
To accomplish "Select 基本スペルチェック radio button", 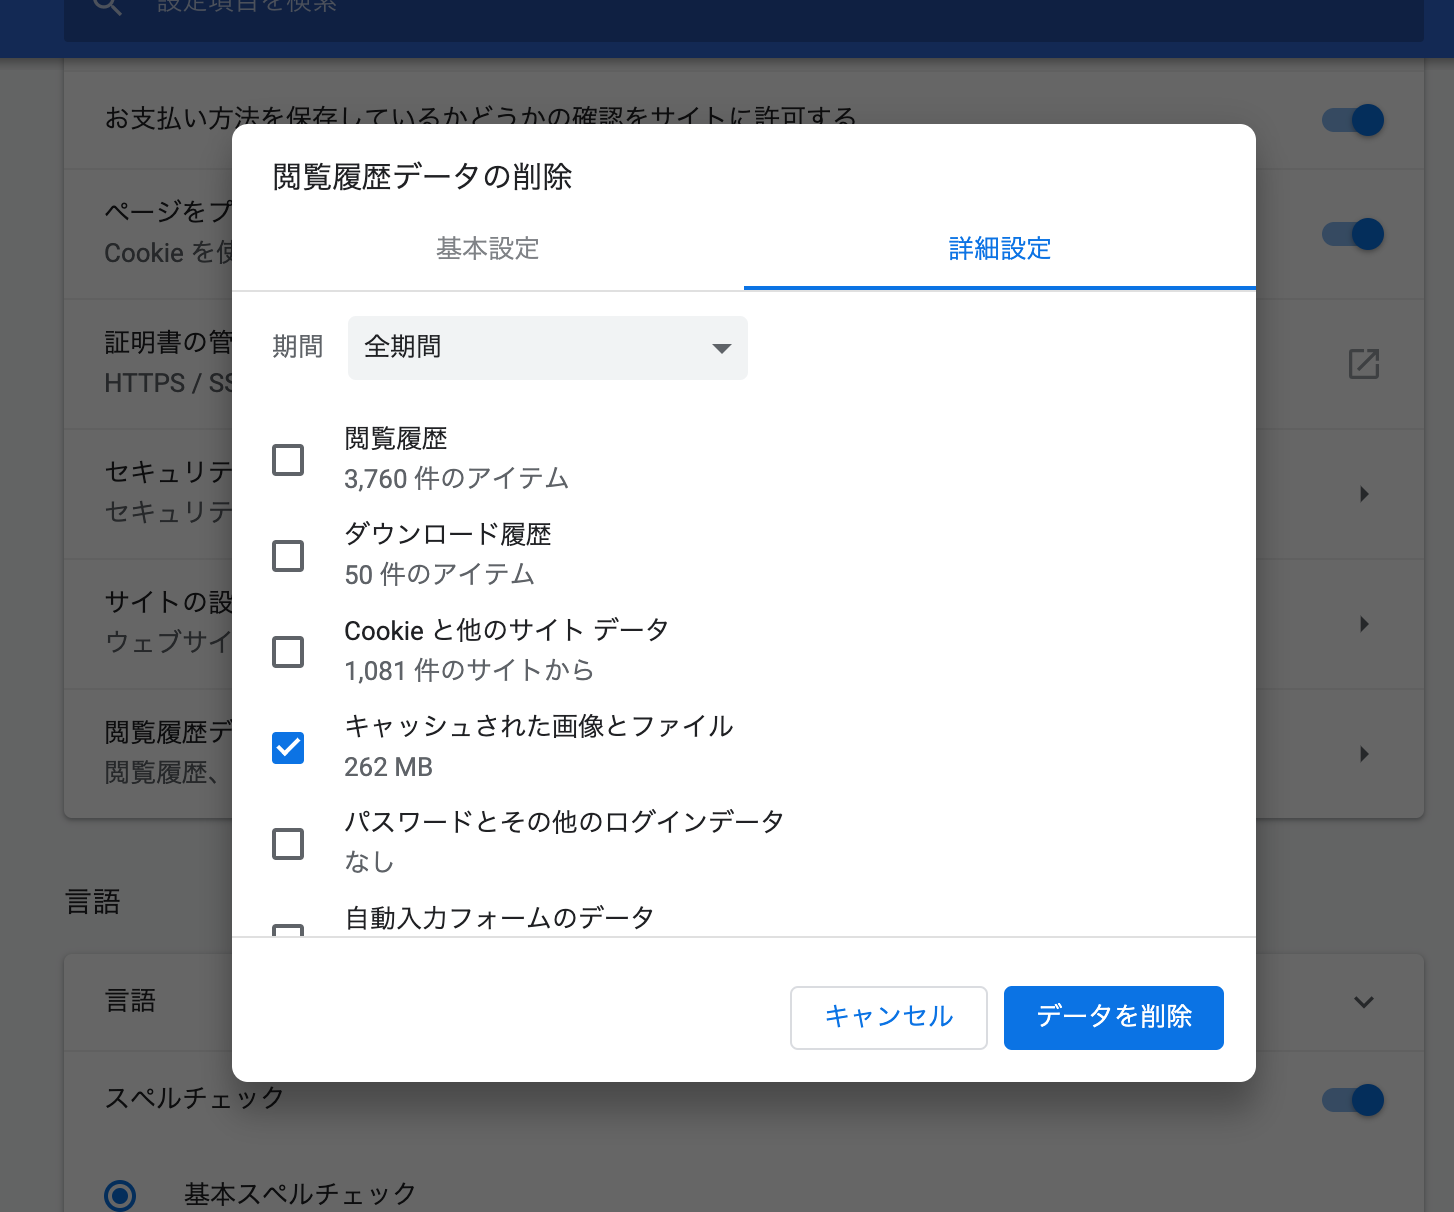I will pyautogui.click(x=120, y=1194).
